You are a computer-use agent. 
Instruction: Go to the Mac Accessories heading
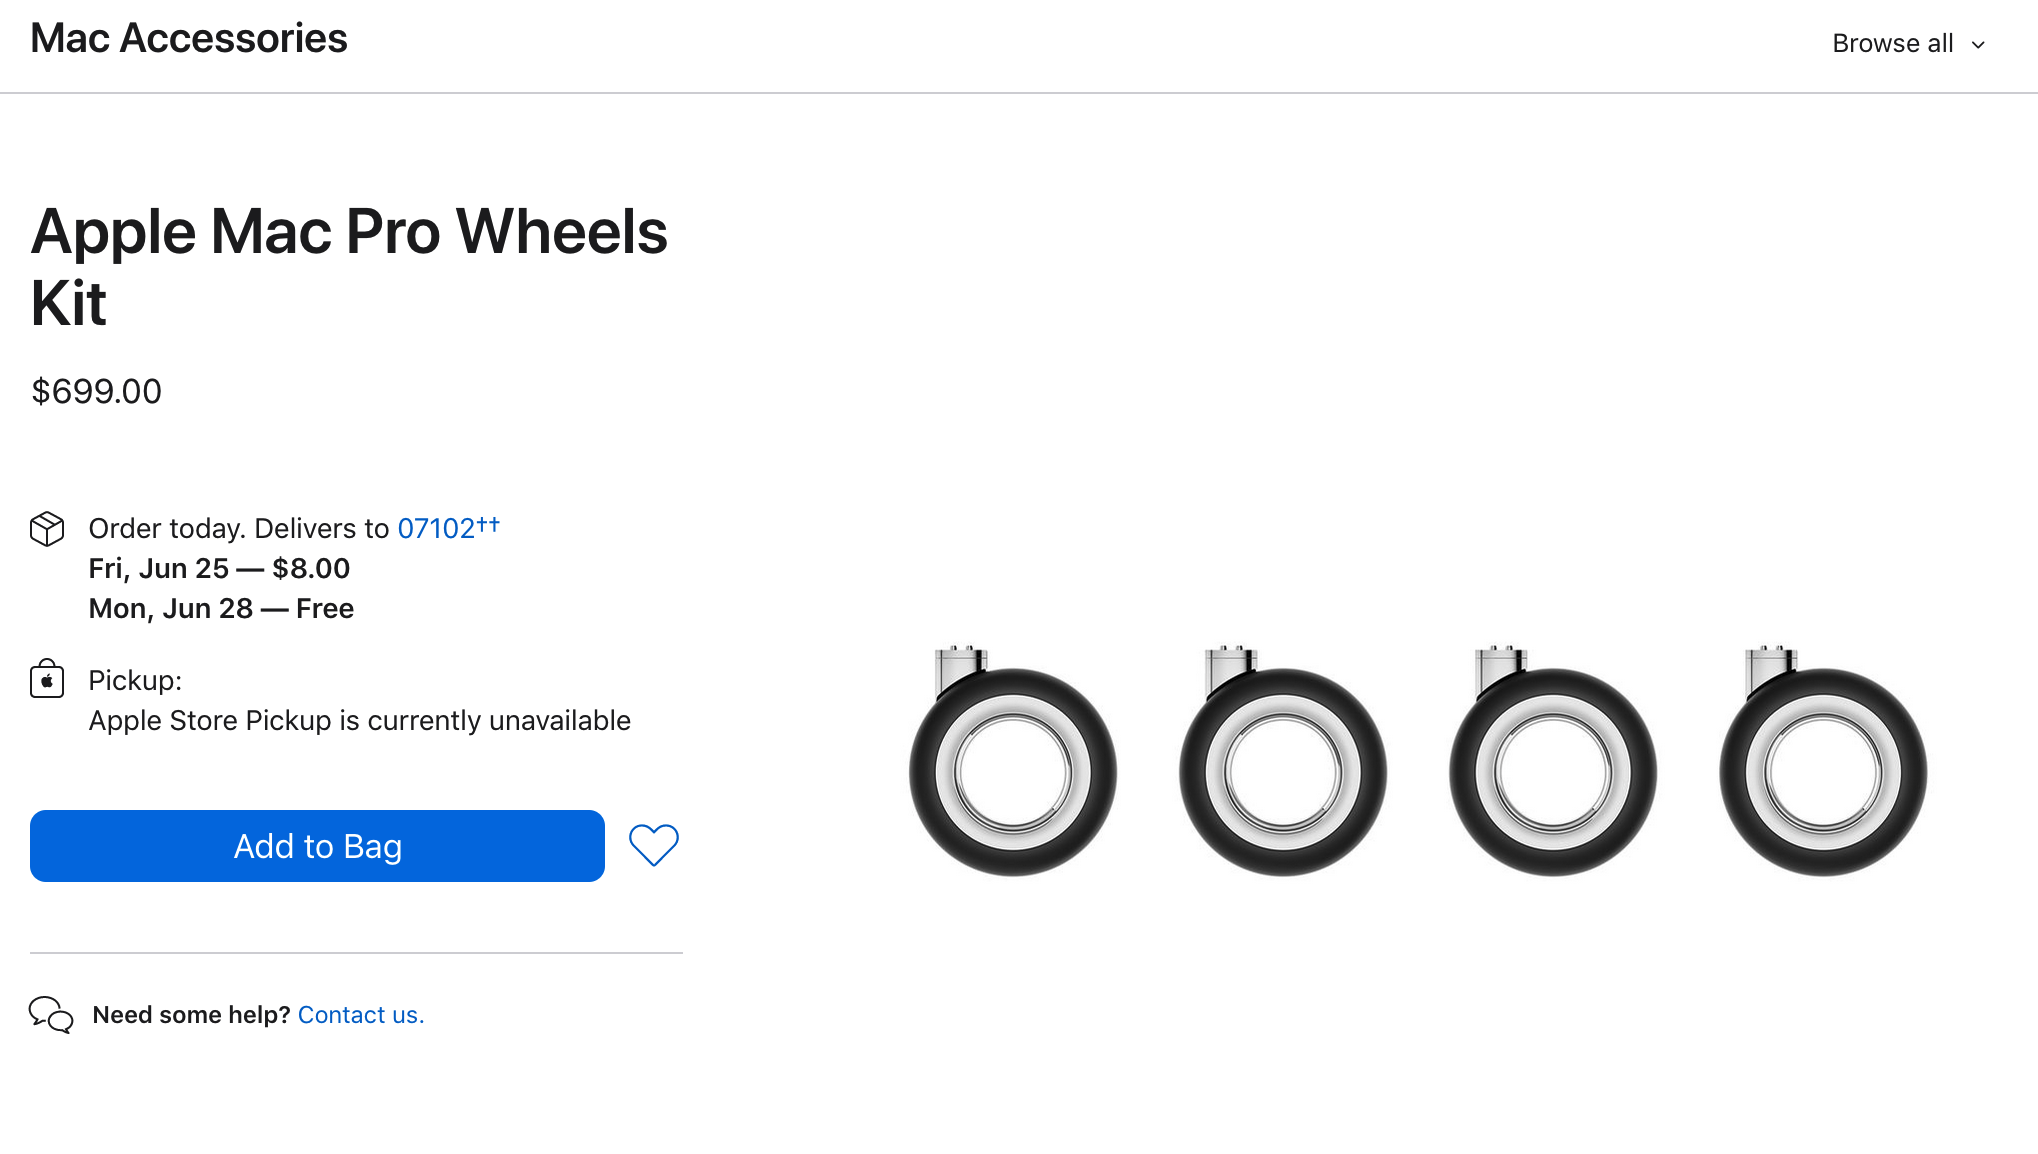[x=189, y=39]
